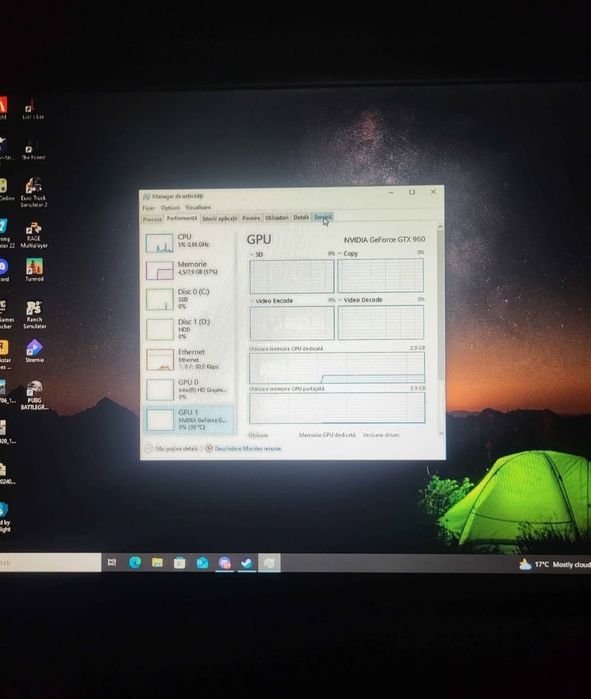Open the chat app icon left of Steam
The image size is (591, 699).
point(224,563)
